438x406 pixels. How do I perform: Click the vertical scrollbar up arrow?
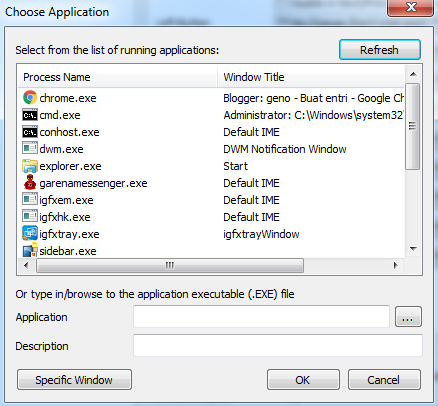click(413, 74)
